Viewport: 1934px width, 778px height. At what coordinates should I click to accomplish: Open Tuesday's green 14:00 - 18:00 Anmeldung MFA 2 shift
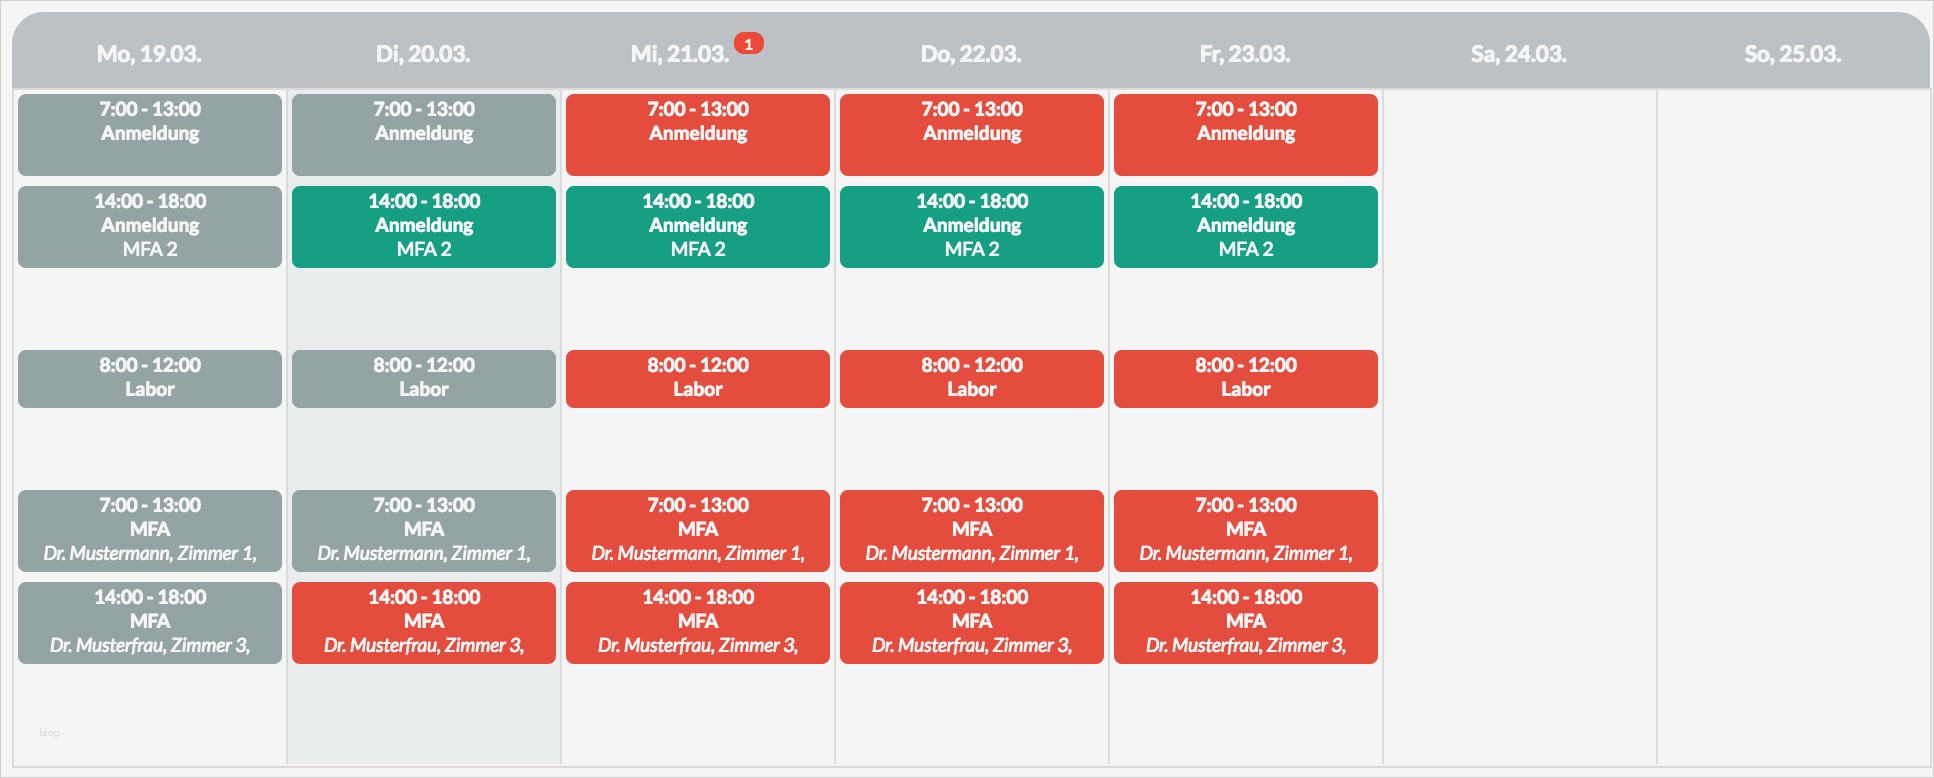pyautogui.click(x=424, y=227)
